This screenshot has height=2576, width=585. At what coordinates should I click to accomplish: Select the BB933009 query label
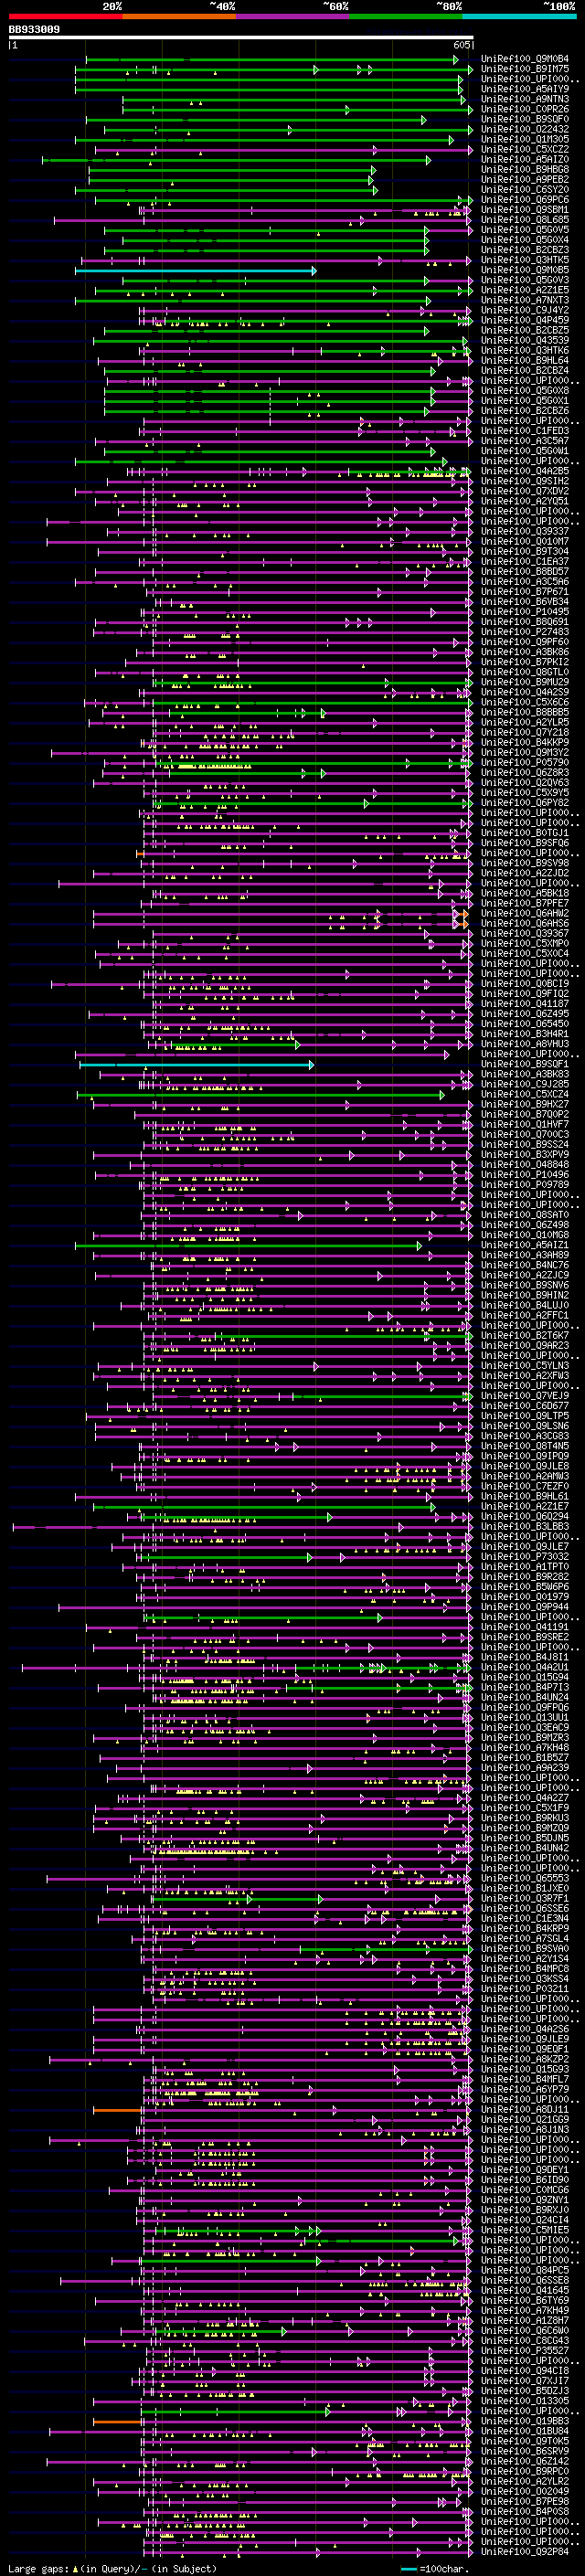(x=34, y=30)
